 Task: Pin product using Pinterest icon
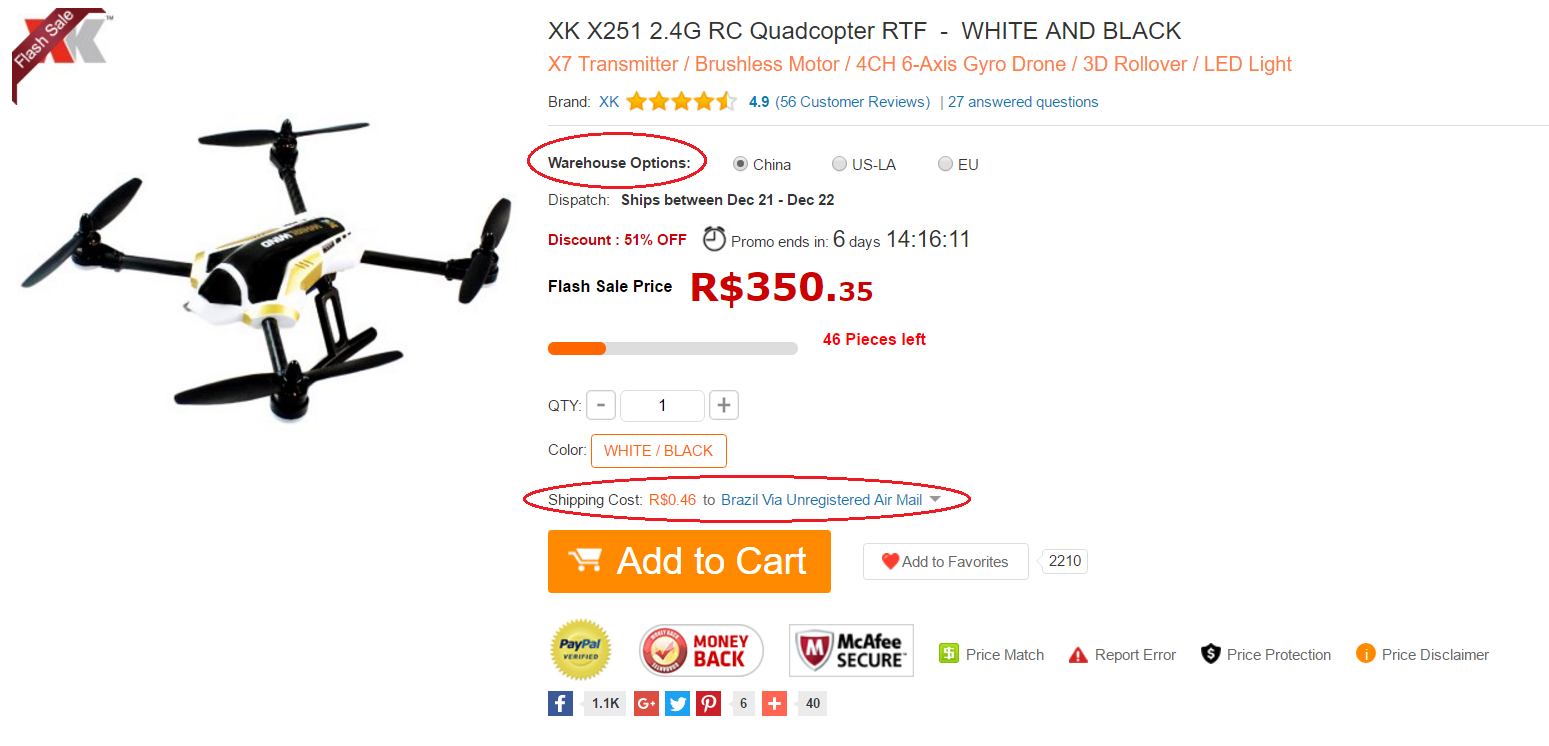click(x=709, y=703)
